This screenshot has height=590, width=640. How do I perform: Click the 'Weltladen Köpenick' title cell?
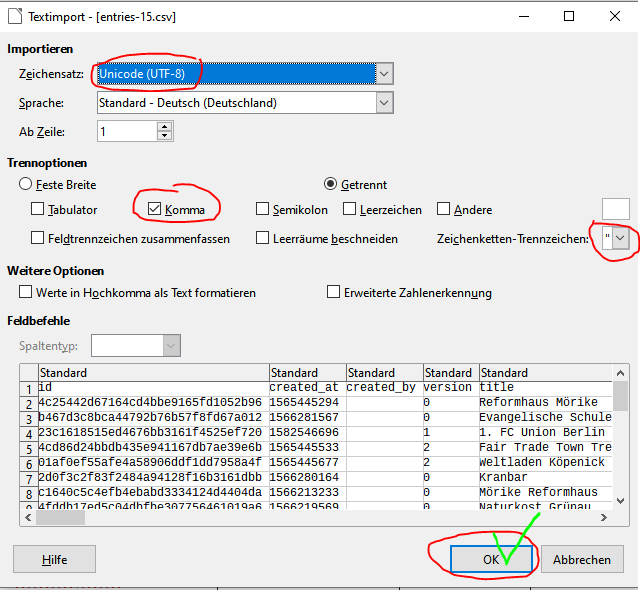[546, 463]
